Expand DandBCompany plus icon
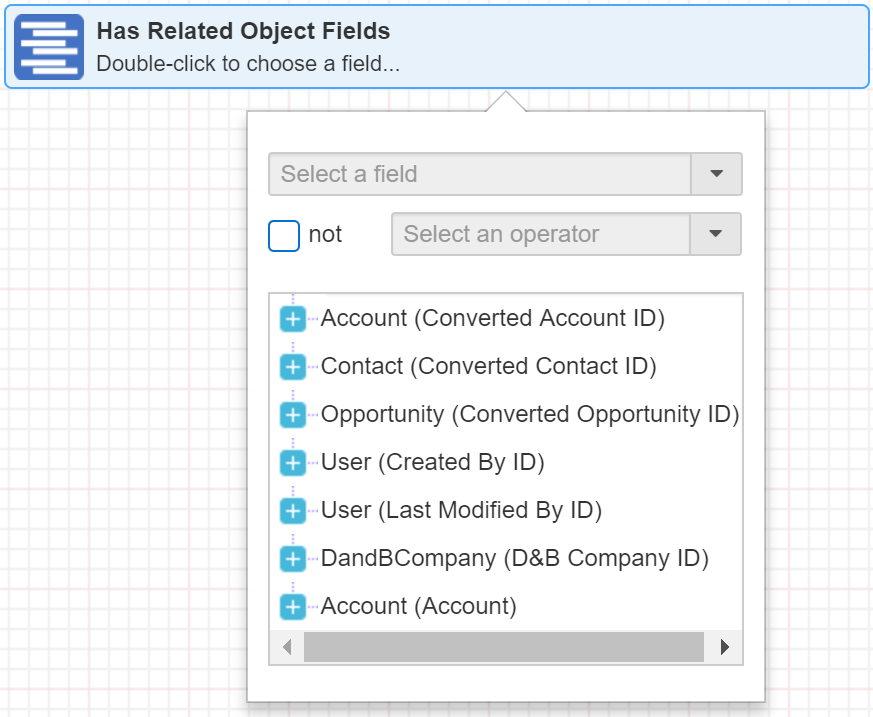The width and height of the screenshot is (873, 717). pyautogui.click(x=292, y=559)
